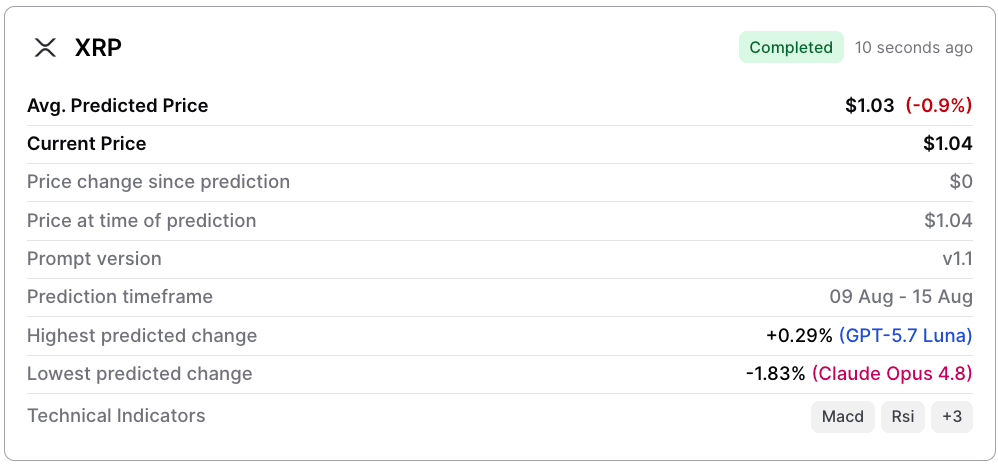Screen dimensions: 998x464
Task: Click the -1.83% lowest predicted change
Action: coord(776,374)
